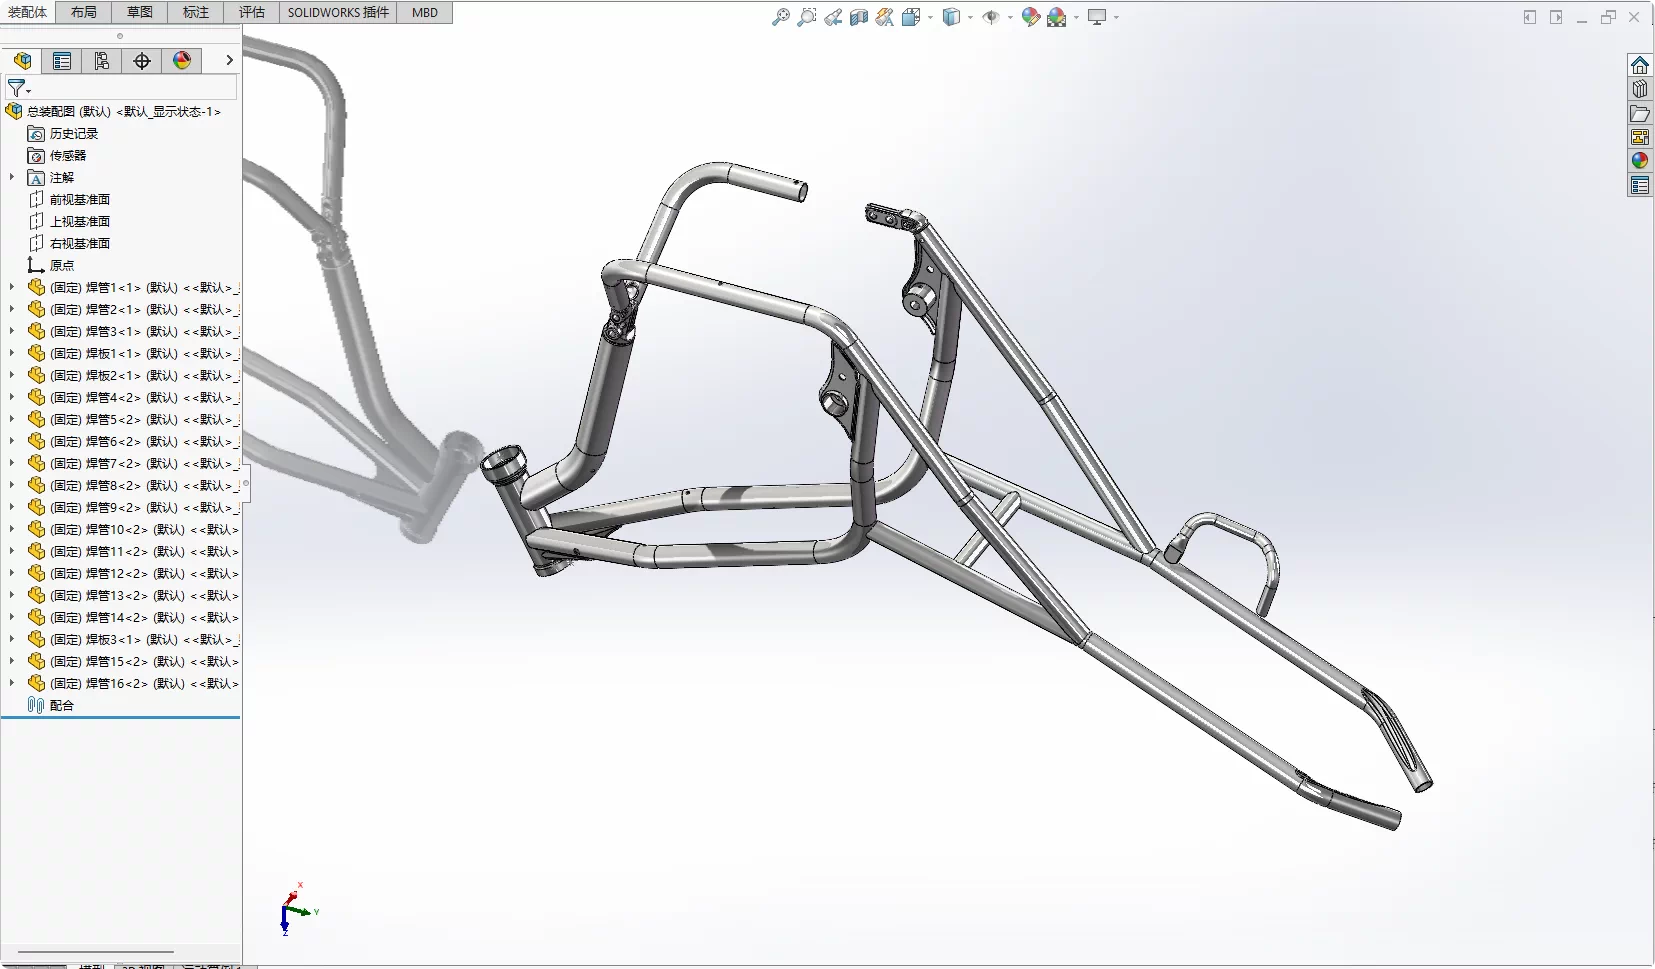The height and width of the screenshot is (969, 1655).
Task: Open the Design Library task pane icon
Action: [1640, 89]
